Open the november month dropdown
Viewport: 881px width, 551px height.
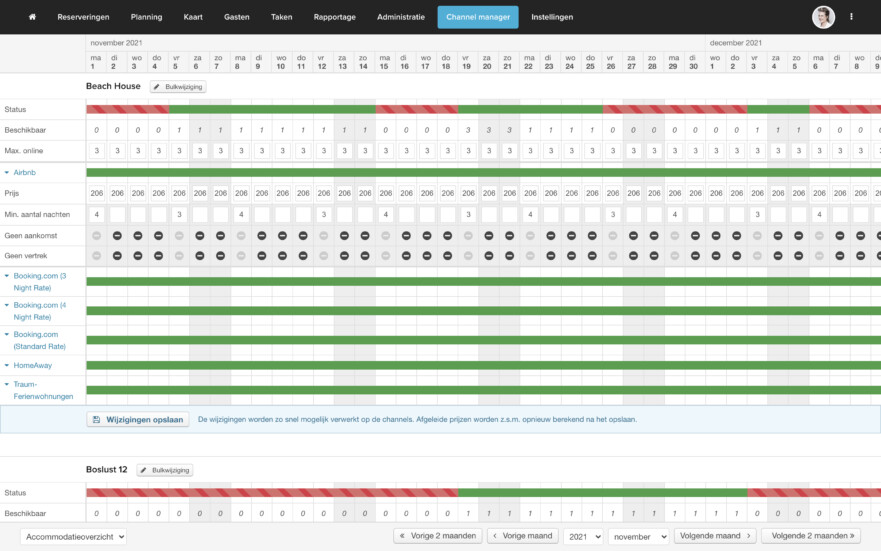pos(638,537)
